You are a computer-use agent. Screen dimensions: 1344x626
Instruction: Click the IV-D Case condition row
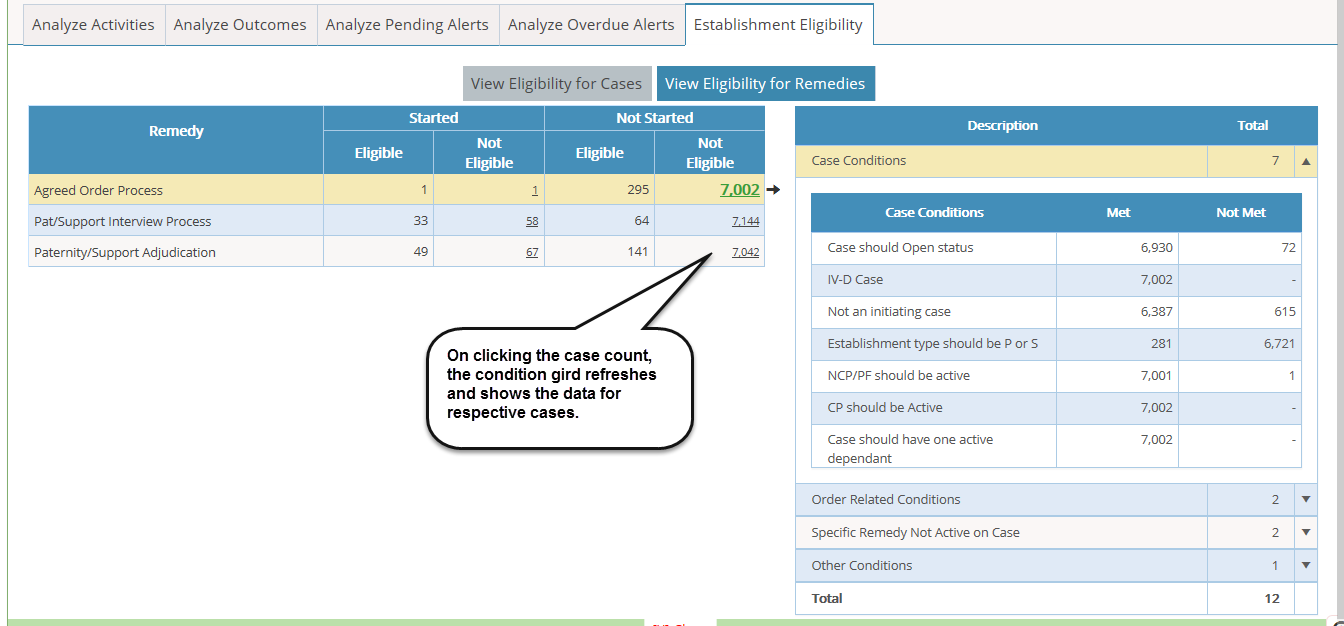click(x=1057, y=280)
